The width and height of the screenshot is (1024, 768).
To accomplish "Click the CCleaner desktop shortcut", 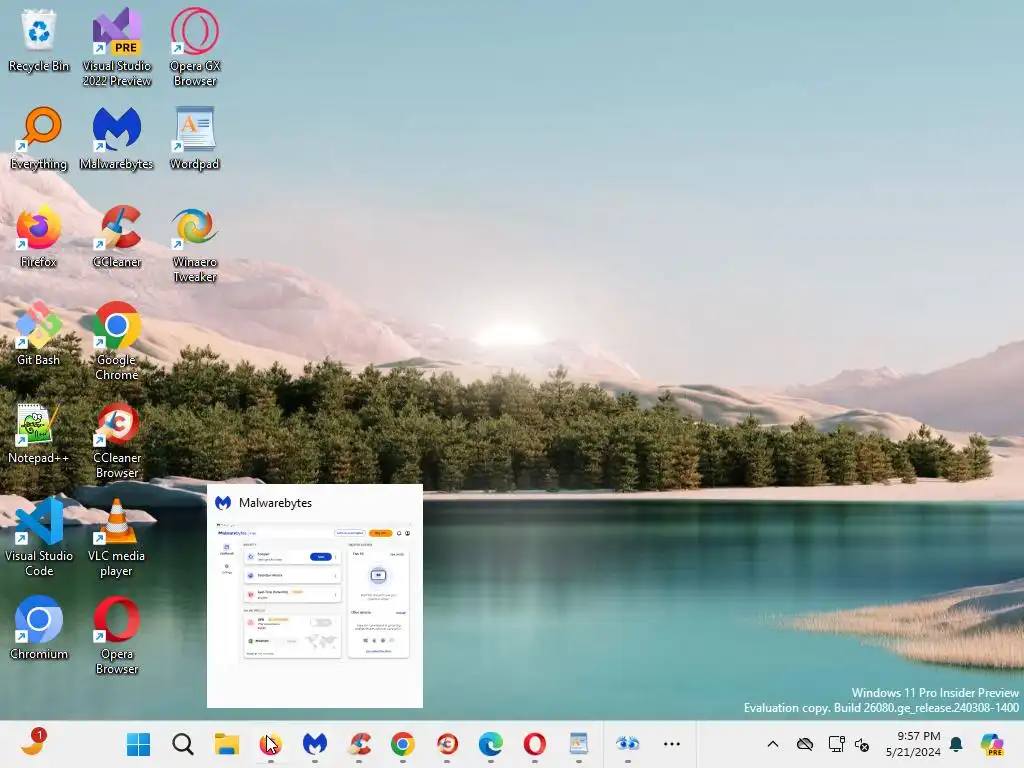I will coord(117,236).
